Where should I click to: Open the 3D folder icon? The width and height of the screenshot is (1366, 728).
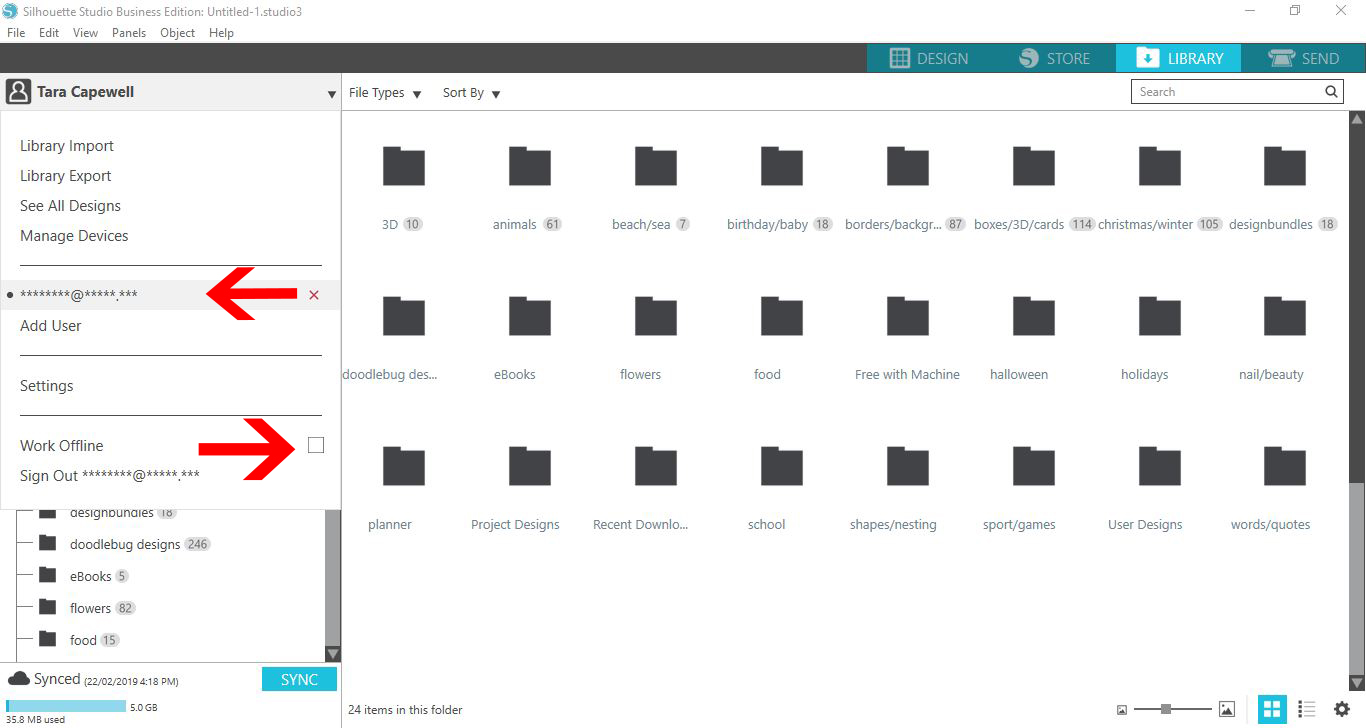point(404,166)
